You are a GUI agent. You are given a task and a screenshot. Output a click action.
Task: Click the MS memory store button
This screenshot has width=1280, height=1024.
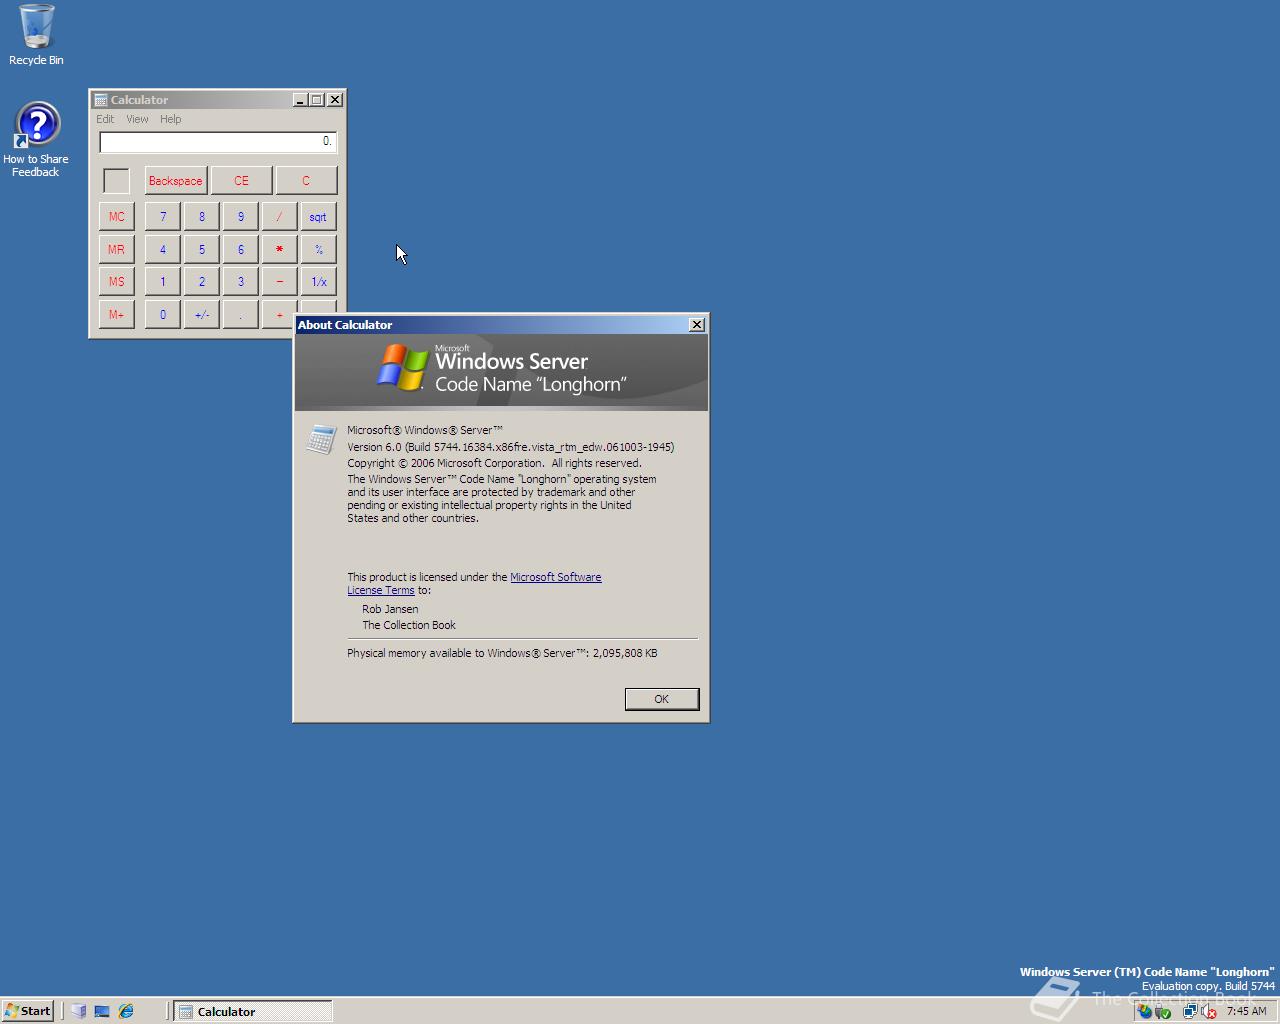tap(117, 282)
